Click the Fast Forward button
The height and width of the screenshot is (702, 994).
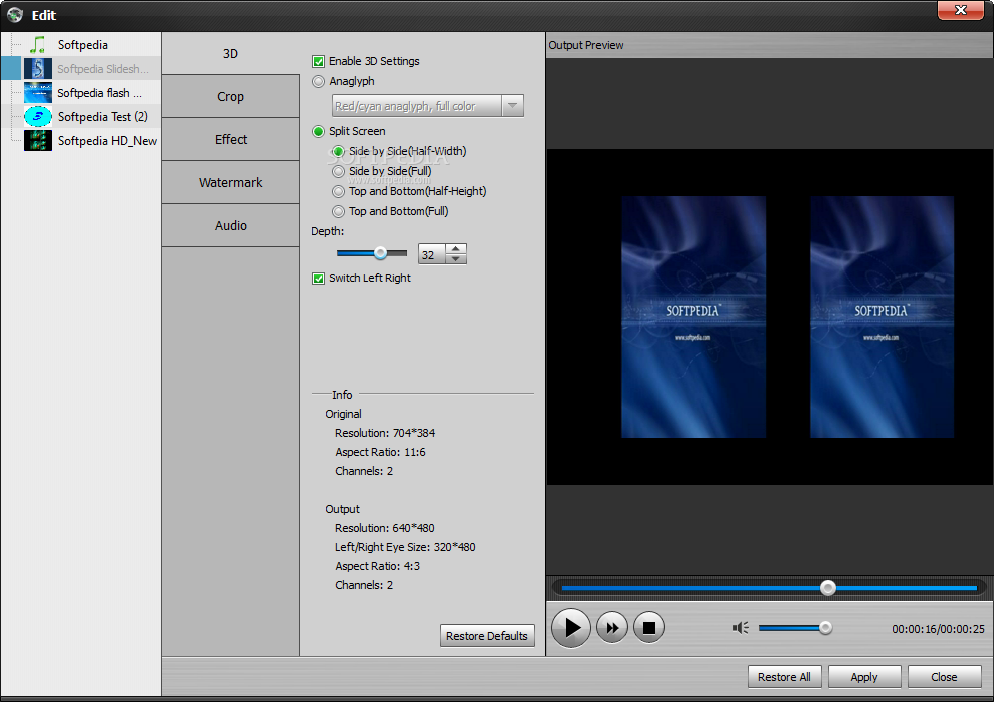[612, 628]
